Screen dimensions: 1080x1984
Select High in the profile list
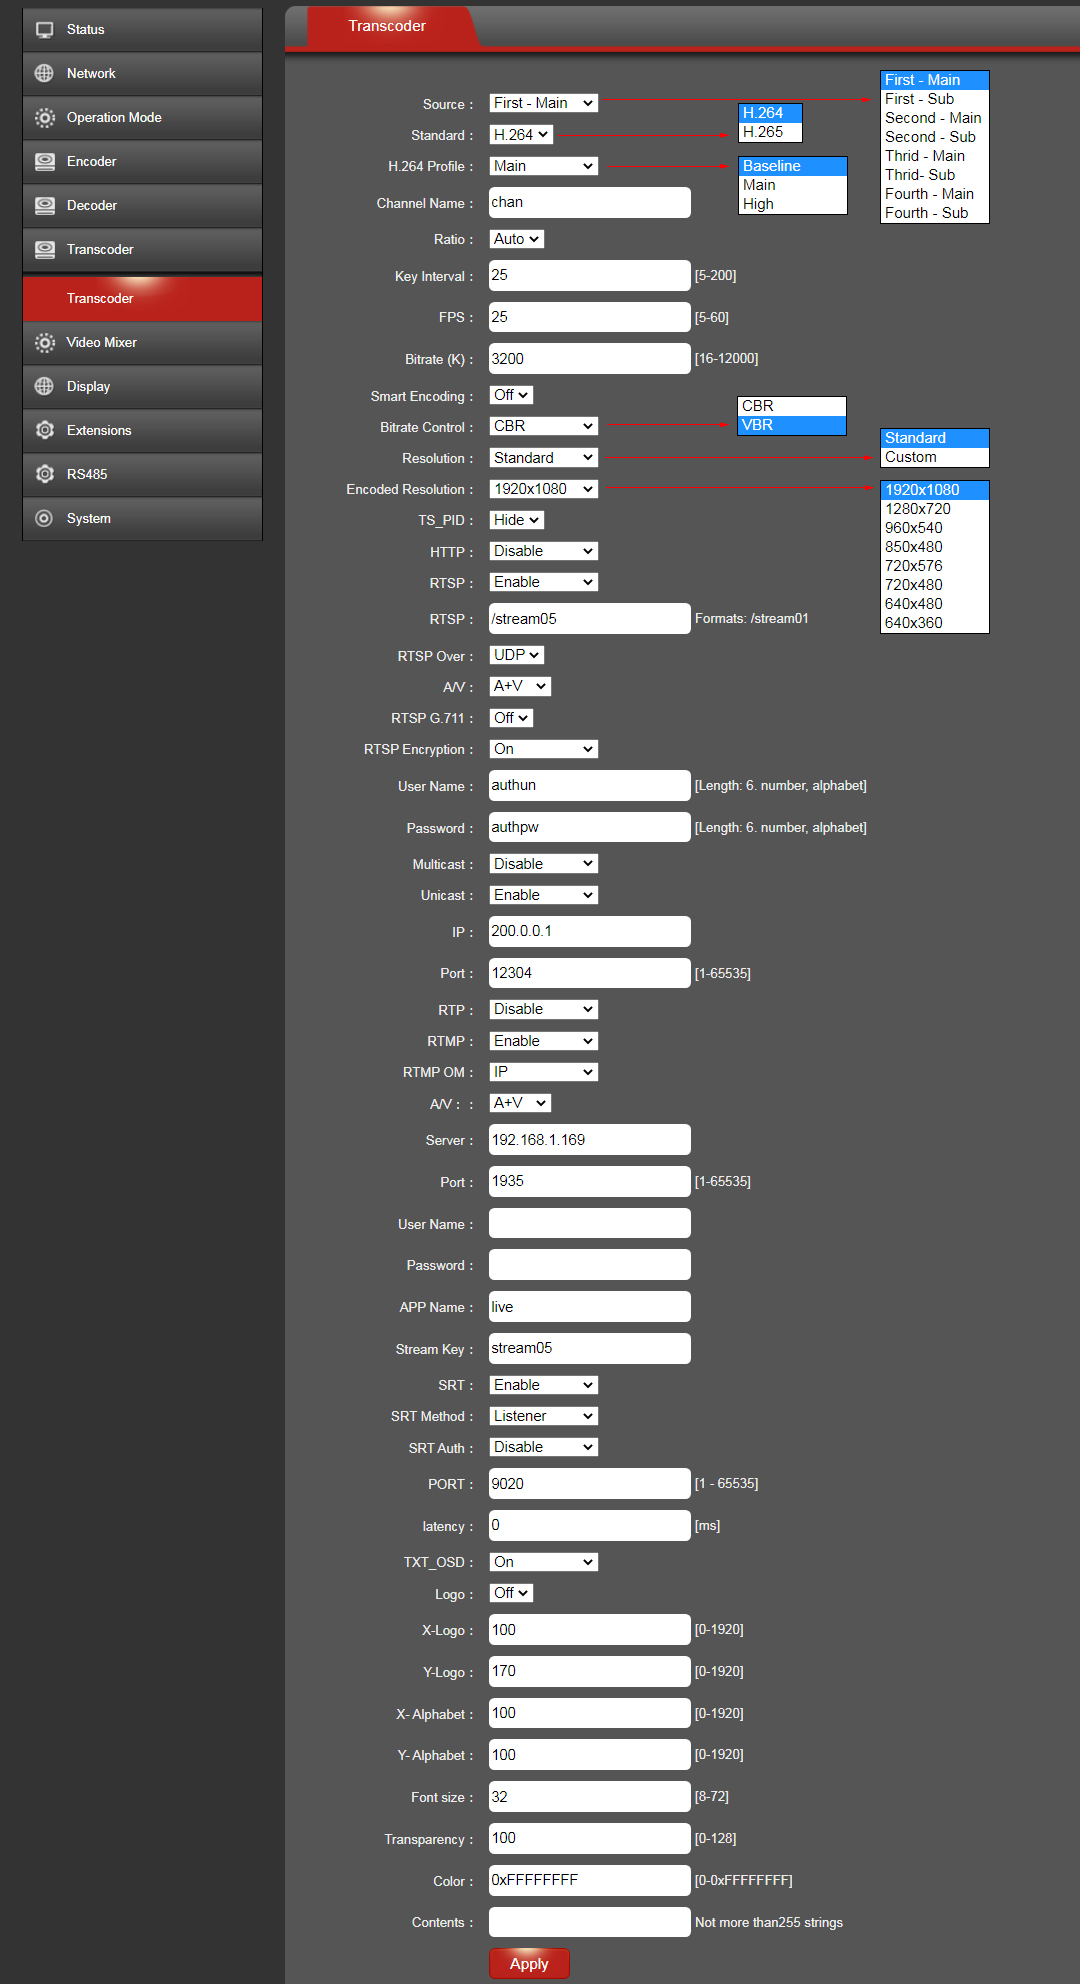tap(792, 204)
